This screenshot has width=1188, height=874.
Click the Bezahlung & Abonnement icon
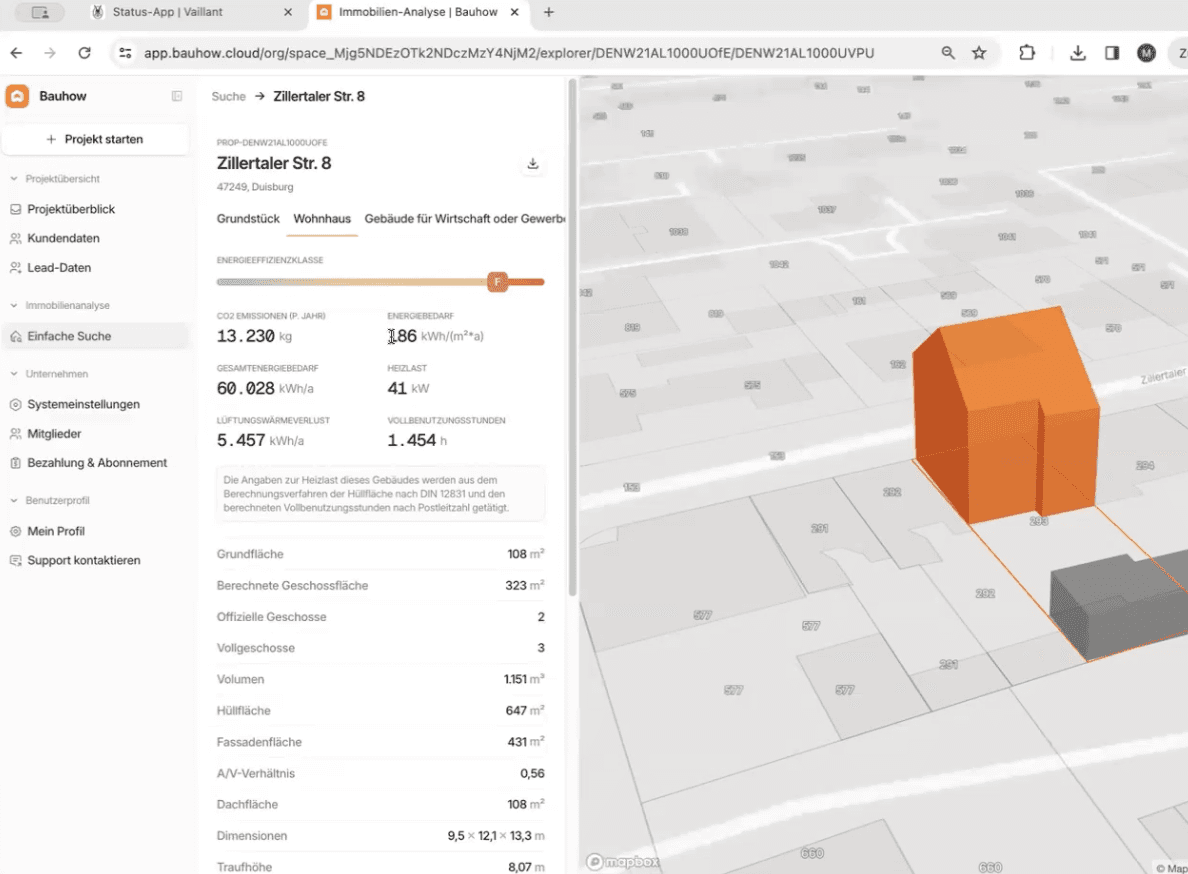click(x=15, y=463)
